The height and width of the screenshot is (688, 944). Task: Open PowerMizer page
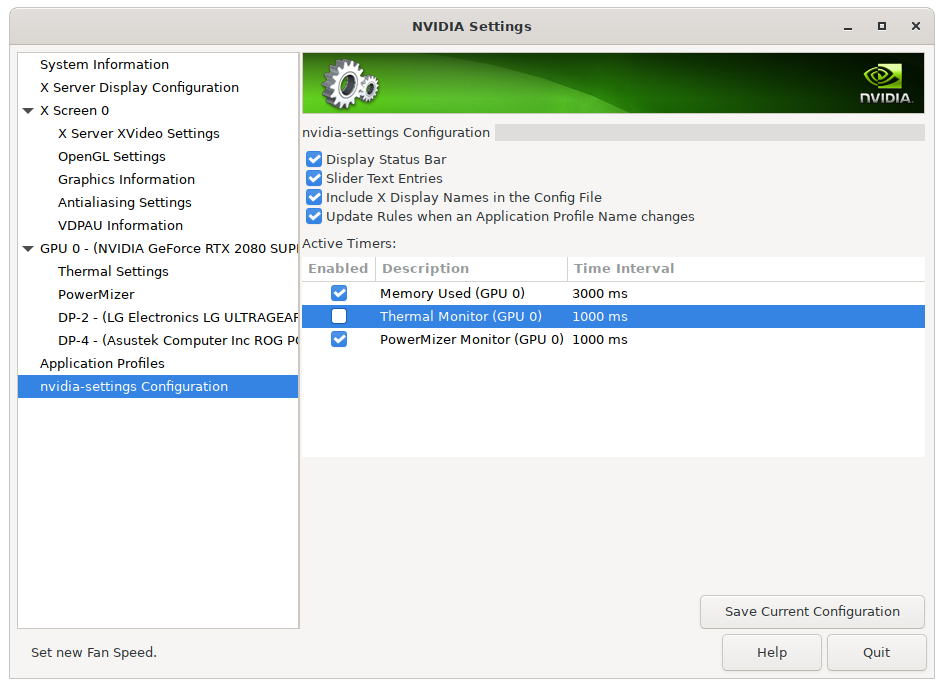[x=96, y=294]
